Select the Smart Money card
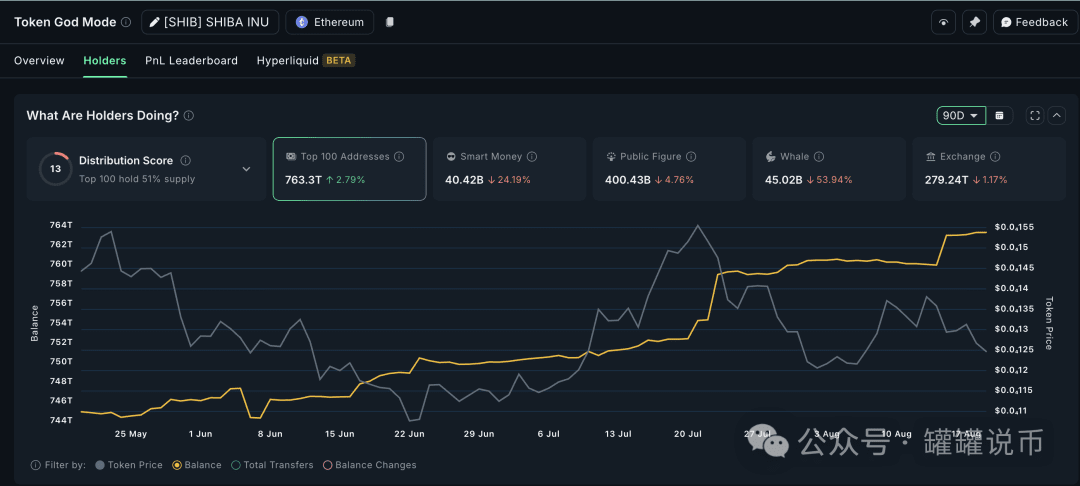Image resolution: width=1080 pixels, height=486 pixels. click(509, 169)
